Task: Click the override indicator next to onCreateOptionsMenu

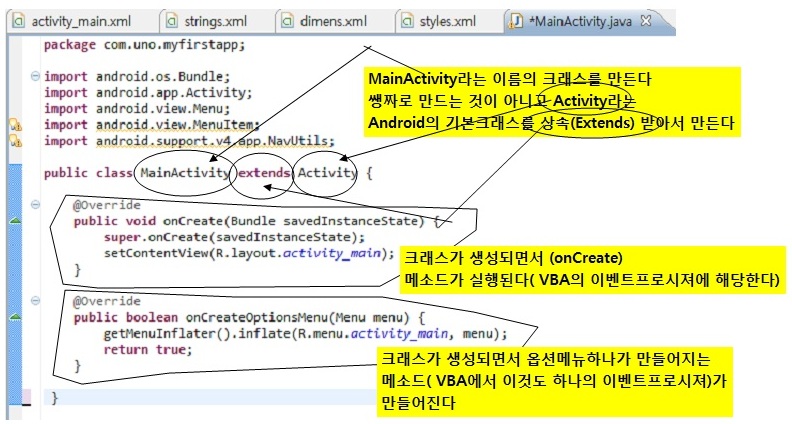Action: pos(16,317)
